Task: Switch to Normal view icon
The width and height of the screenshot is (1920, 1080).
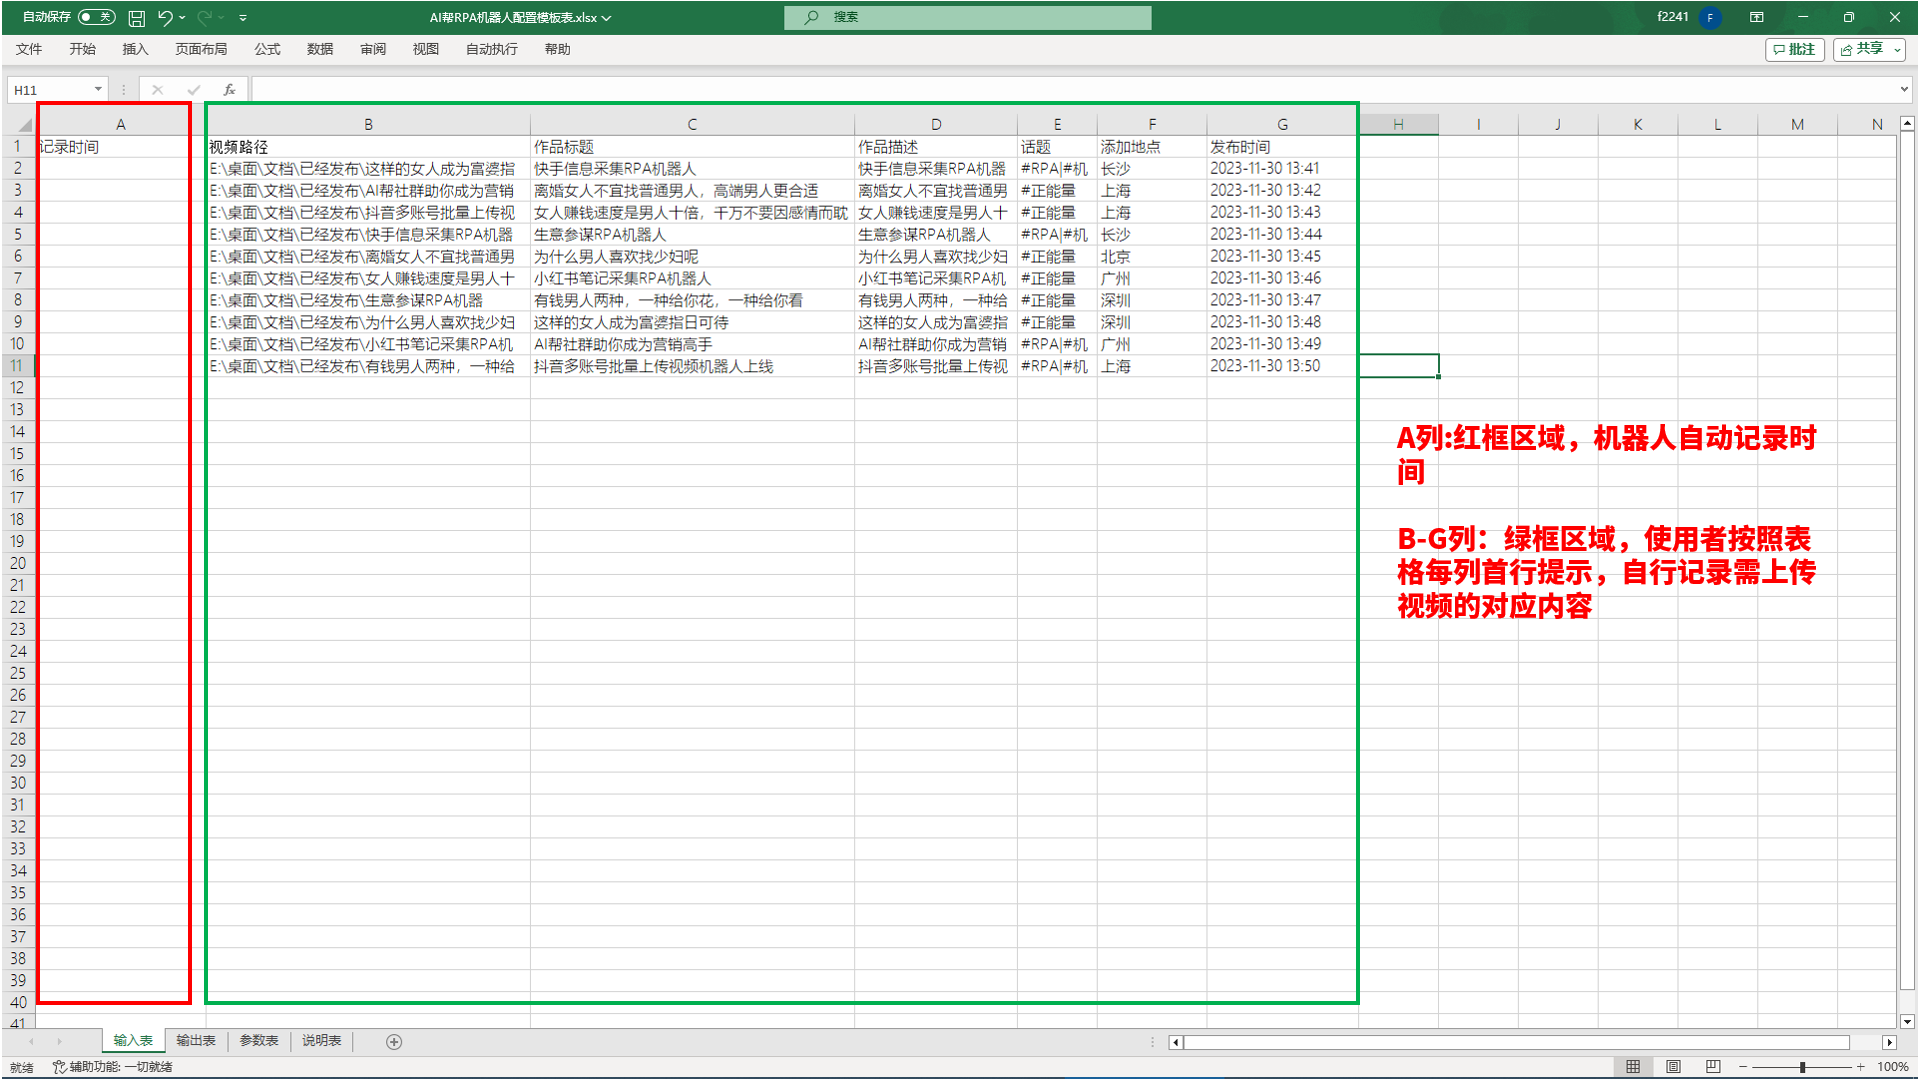Action: tap(1633, 1067)
